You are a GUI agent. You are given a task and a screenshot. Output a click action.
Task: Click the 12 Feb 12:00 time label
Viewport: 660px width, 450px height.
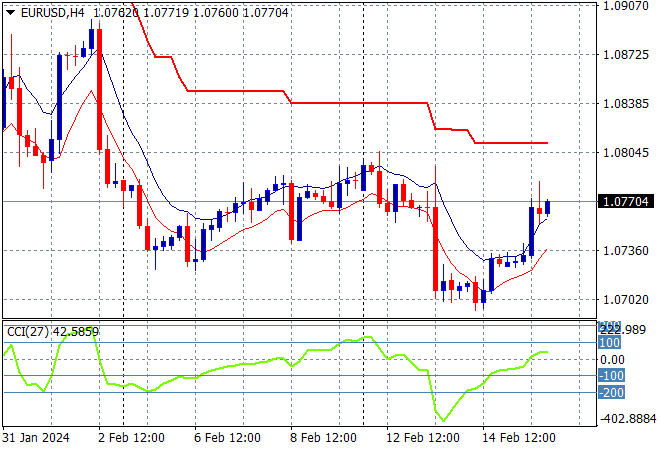pyautogui.click(x=423, y=438)
